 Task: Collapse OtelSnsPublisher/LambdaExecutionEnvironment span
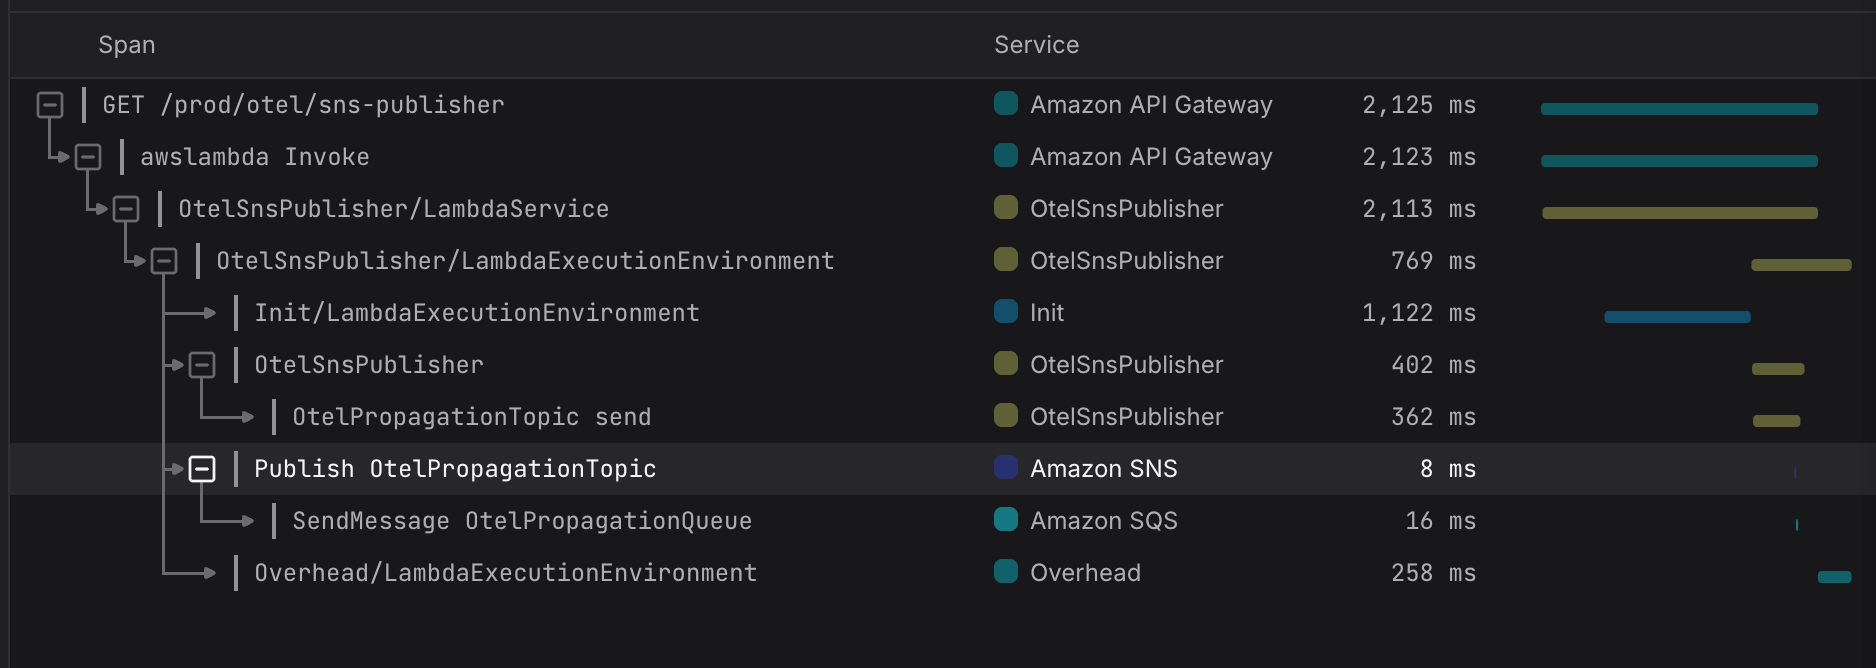164,261
